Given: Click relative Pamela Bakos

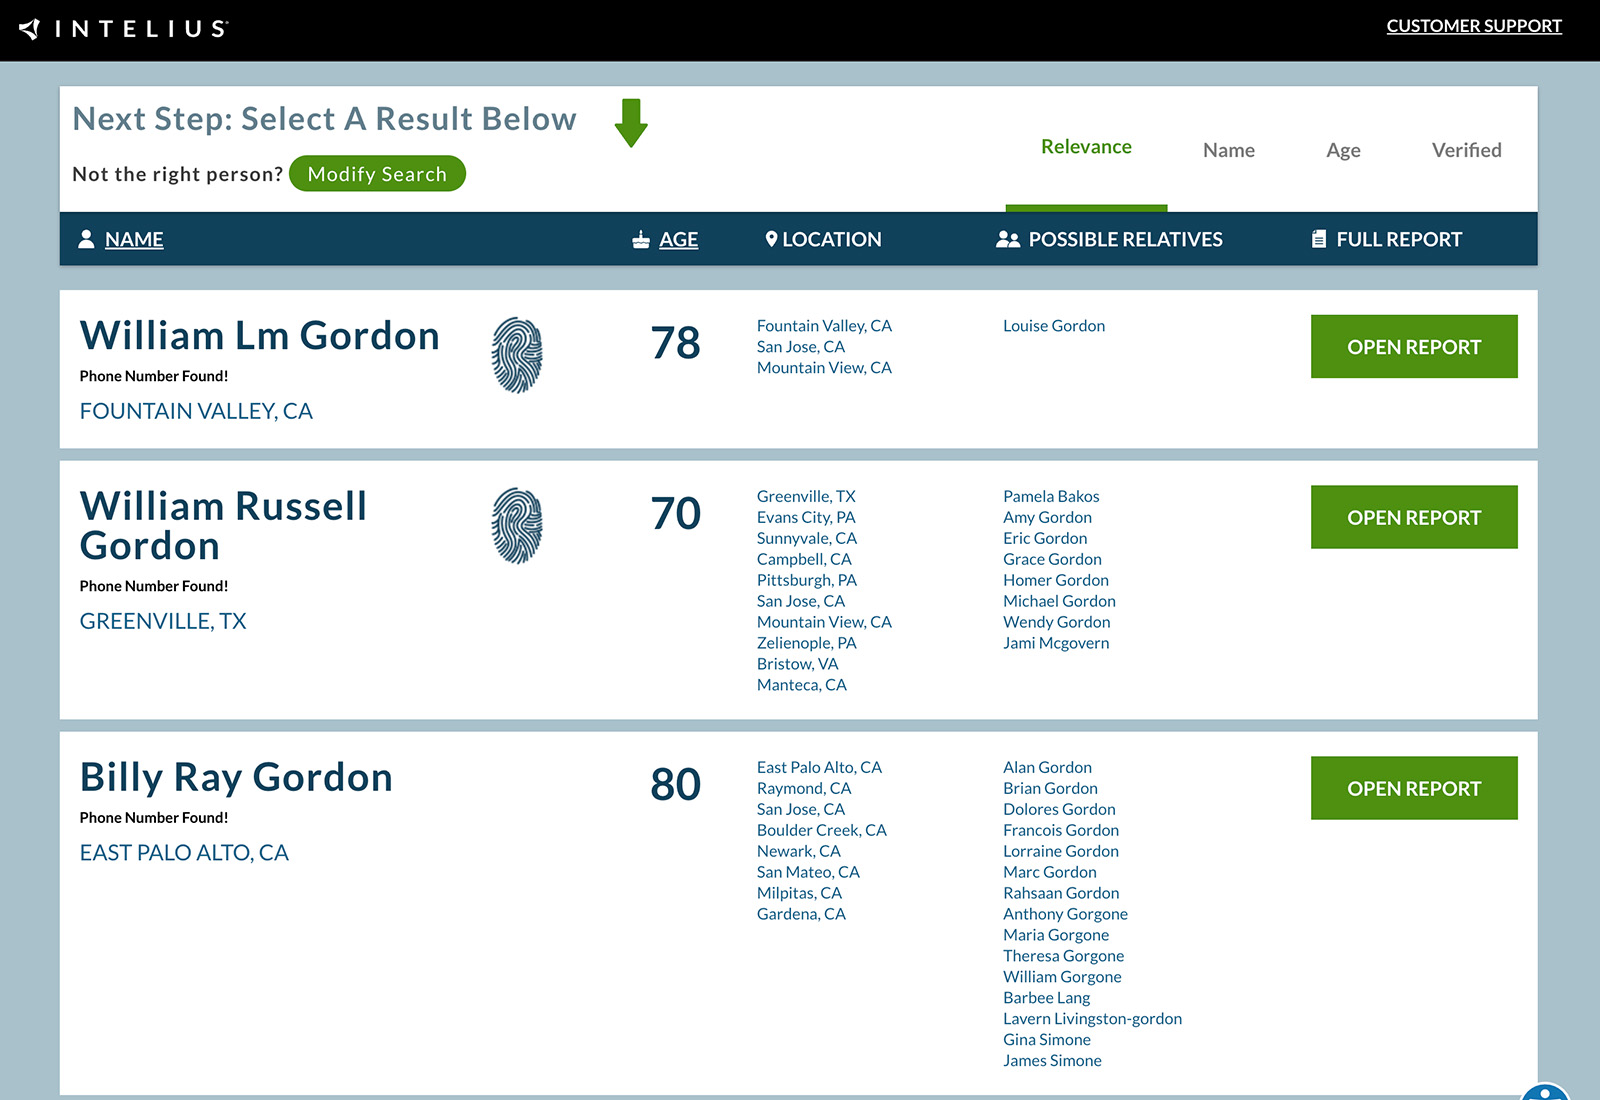Looking at the screenshot, I should pos(1051,496).
